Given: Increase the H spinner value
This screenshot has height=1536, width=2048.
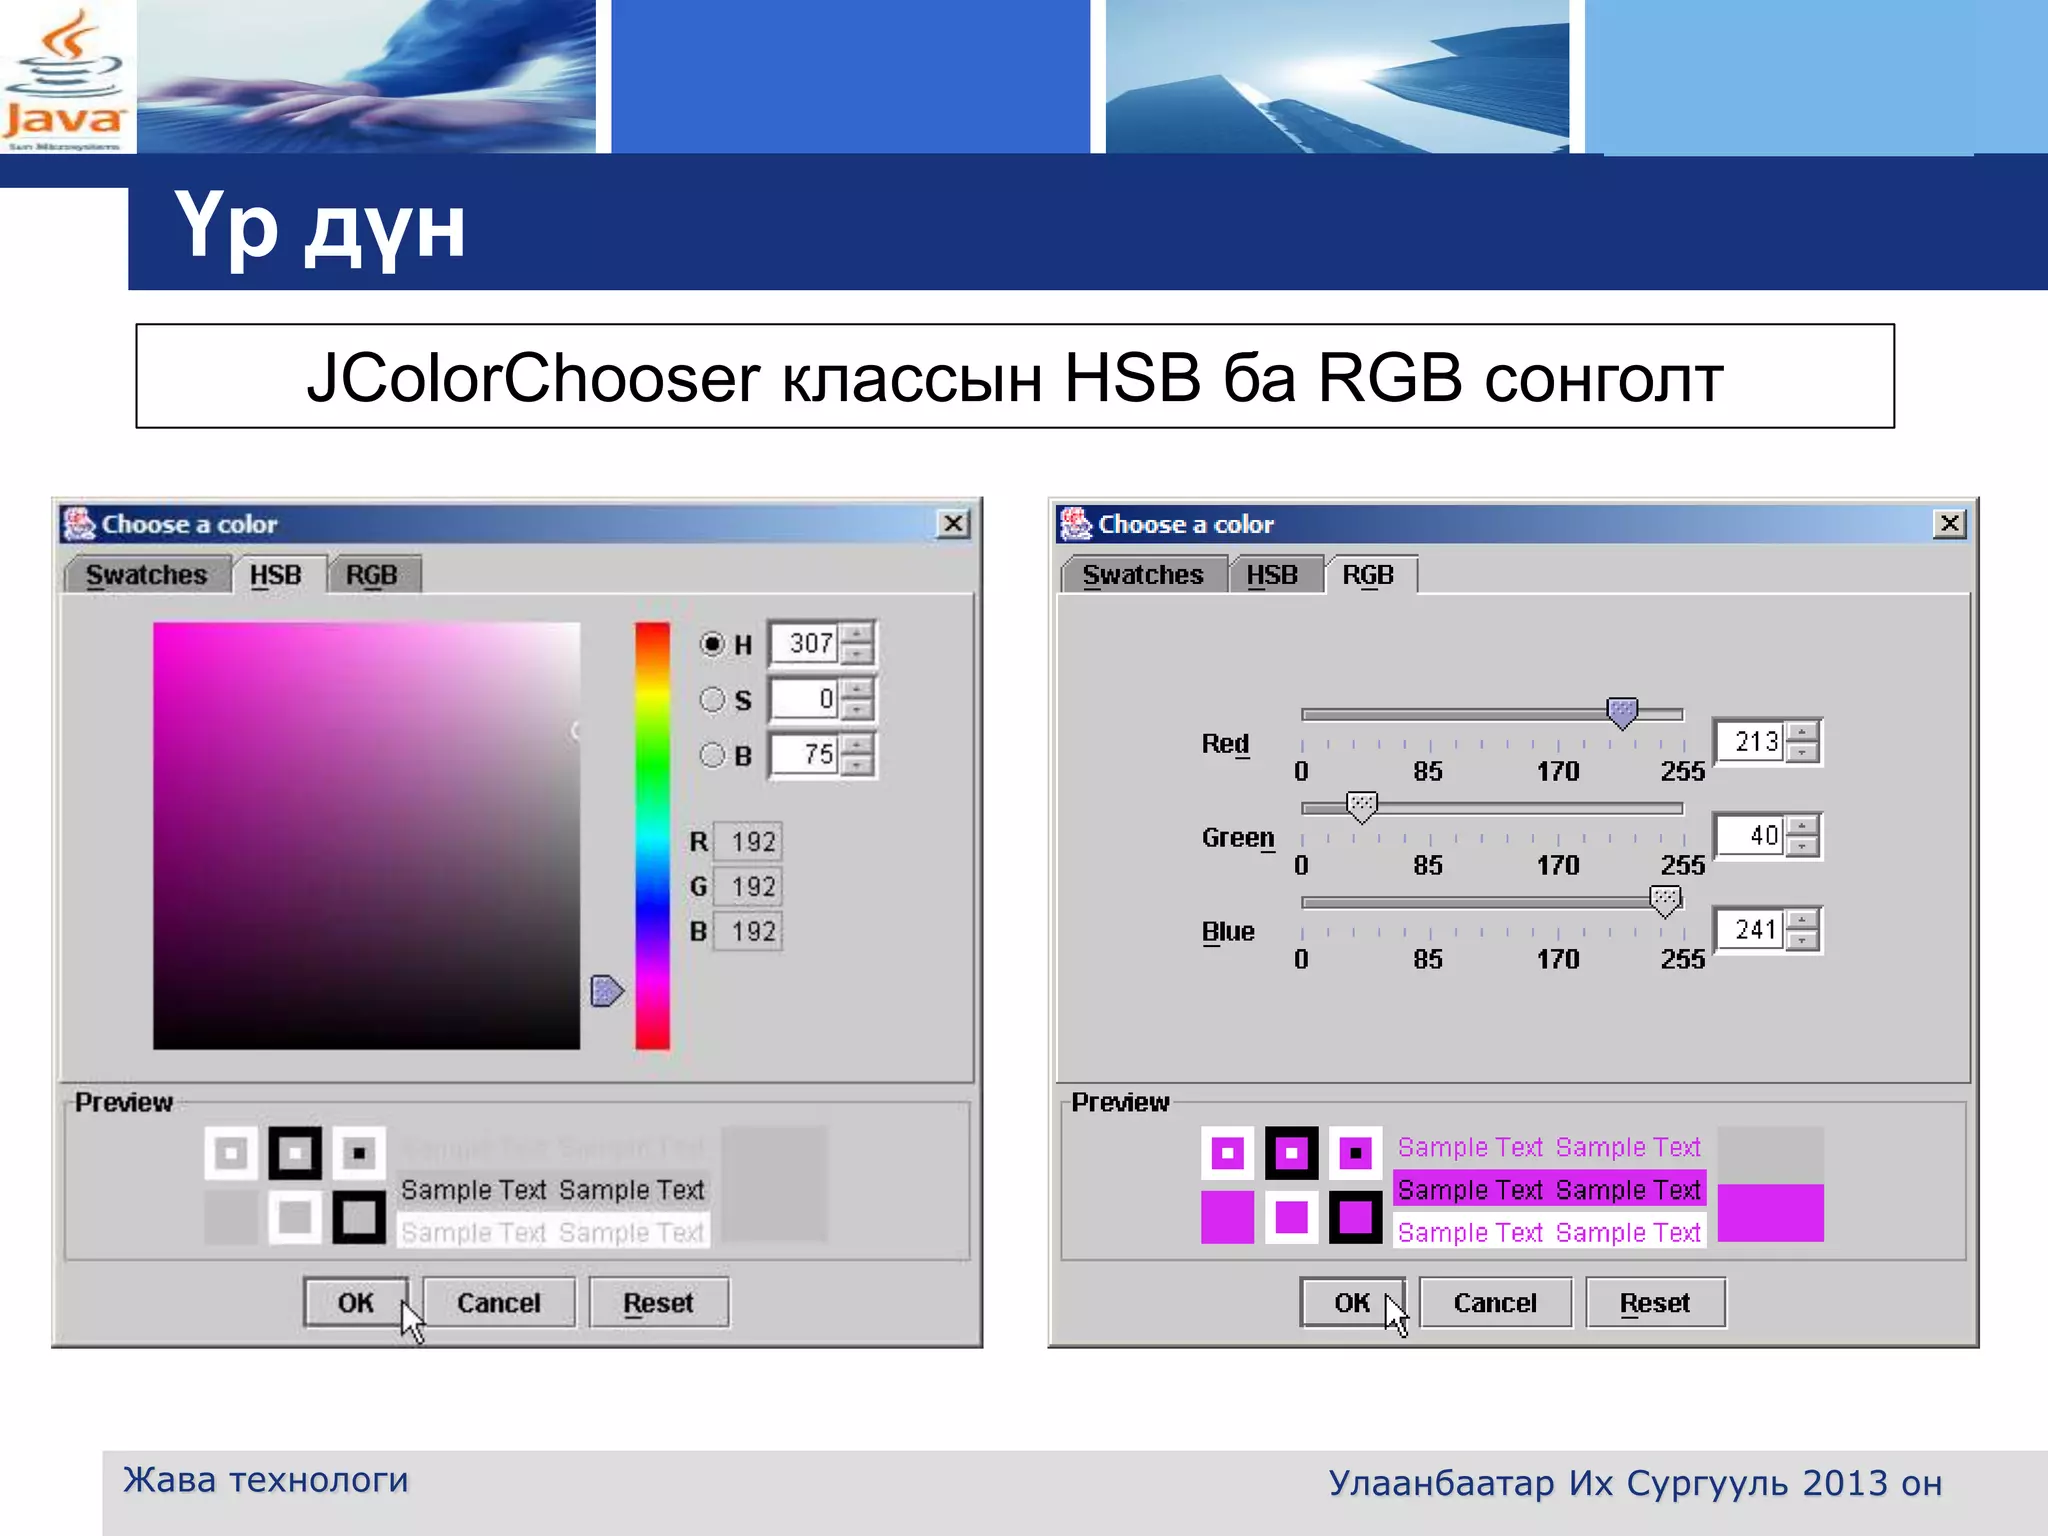Looking at the screenshot, I should point(856,633).
